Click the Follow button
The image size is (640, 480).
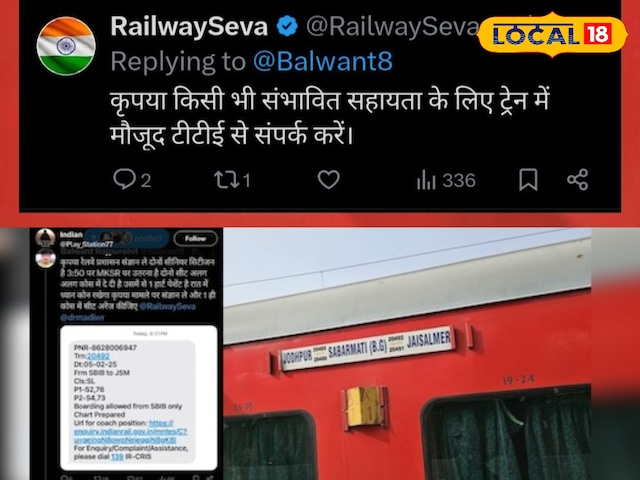[x=196, y=238]
